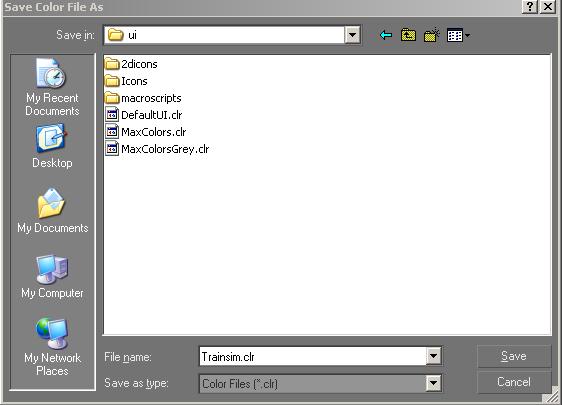Expand the Save as type dropdown

click(x=433, y=383)
